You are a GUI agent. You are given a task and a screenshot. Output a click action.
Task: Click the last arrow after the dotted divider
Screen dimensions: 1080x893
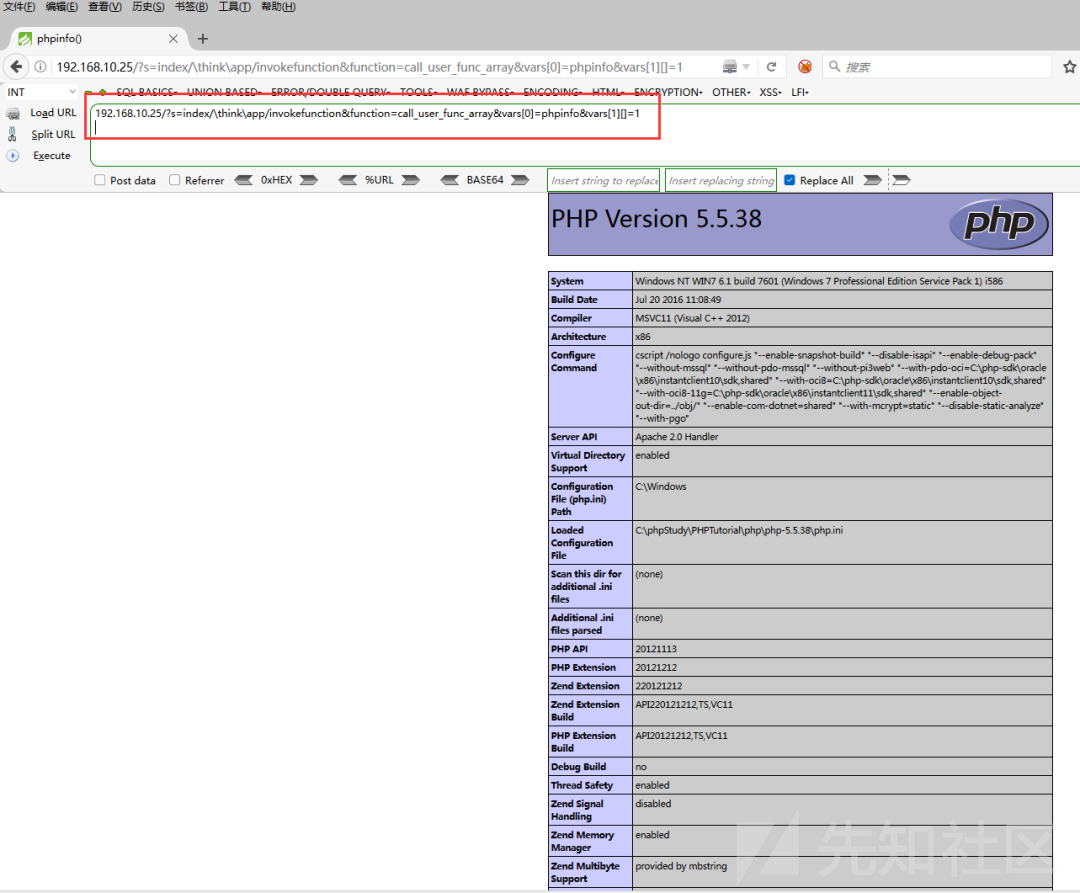(x=901, y=180)
